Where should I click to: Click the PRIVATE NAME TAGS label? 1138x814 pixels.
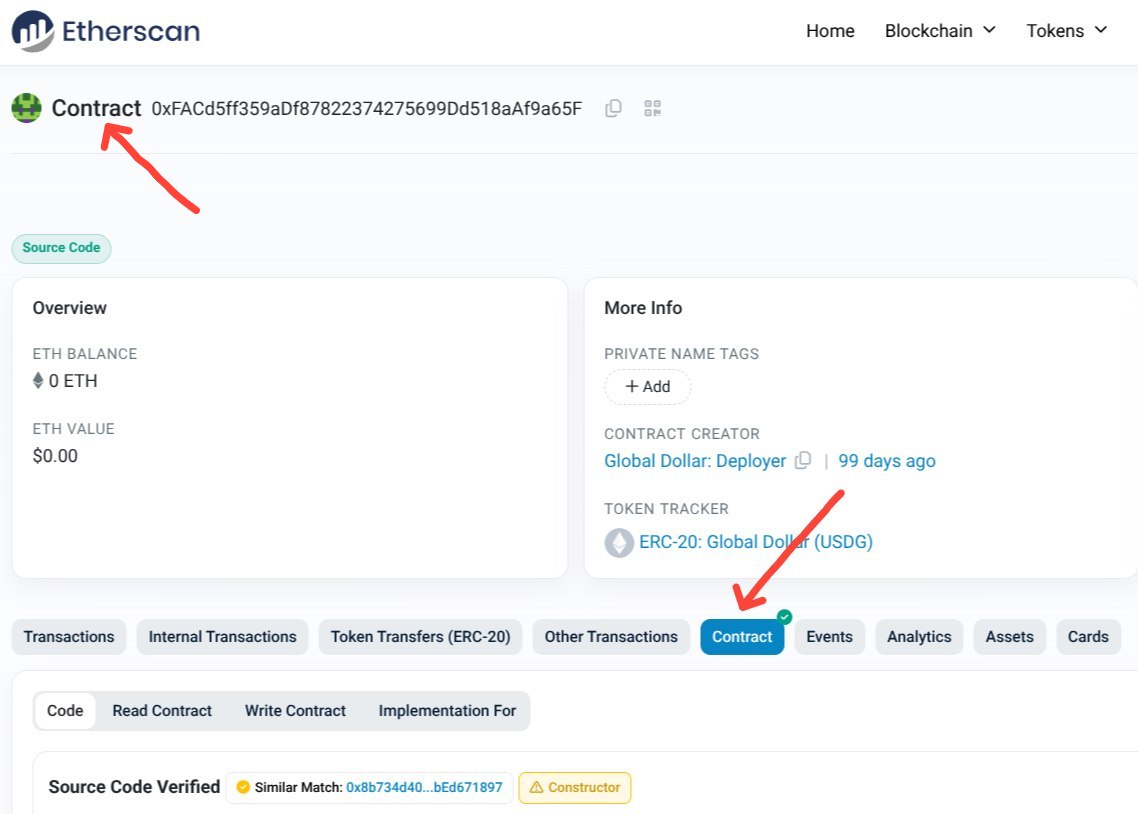(x=681, y=353)
